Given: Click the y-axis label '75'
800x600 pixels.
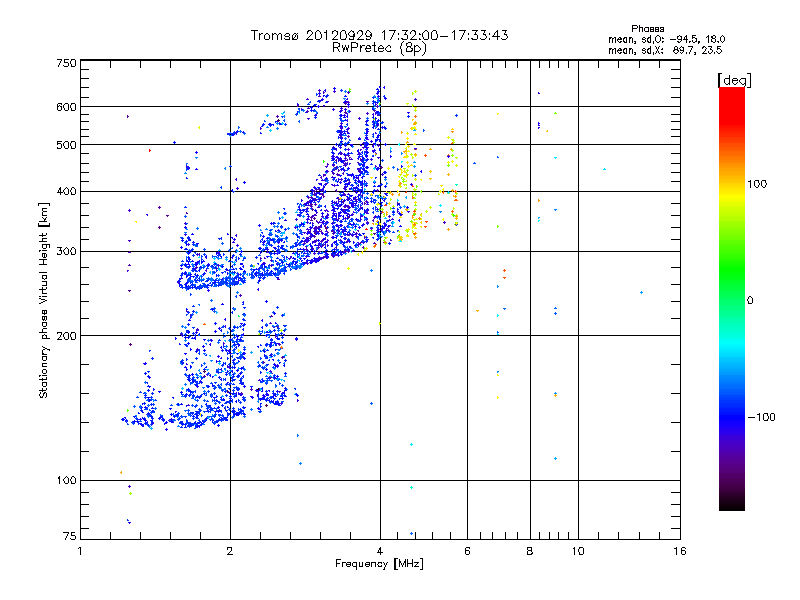Looking at the screenshot, I should [x=70, y=536].
